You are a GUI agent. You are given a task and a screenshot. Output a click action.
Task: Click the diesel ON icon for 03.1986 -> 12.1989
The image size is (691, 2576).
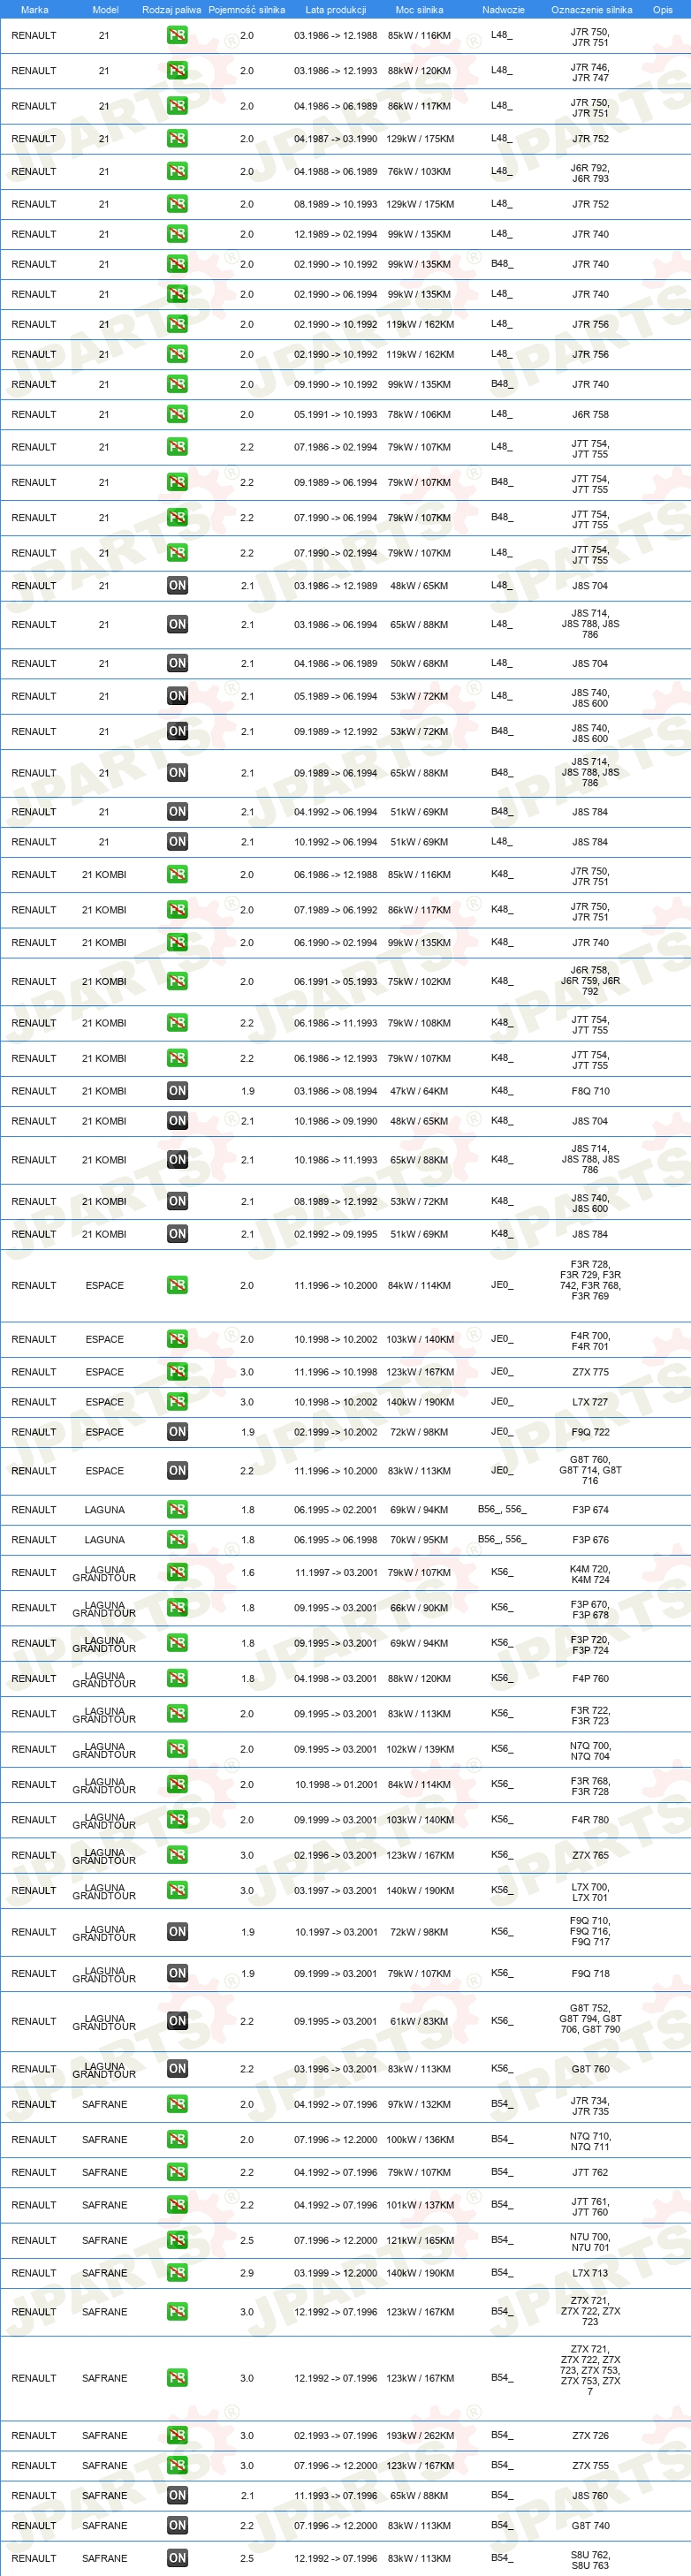click(177, 586)
